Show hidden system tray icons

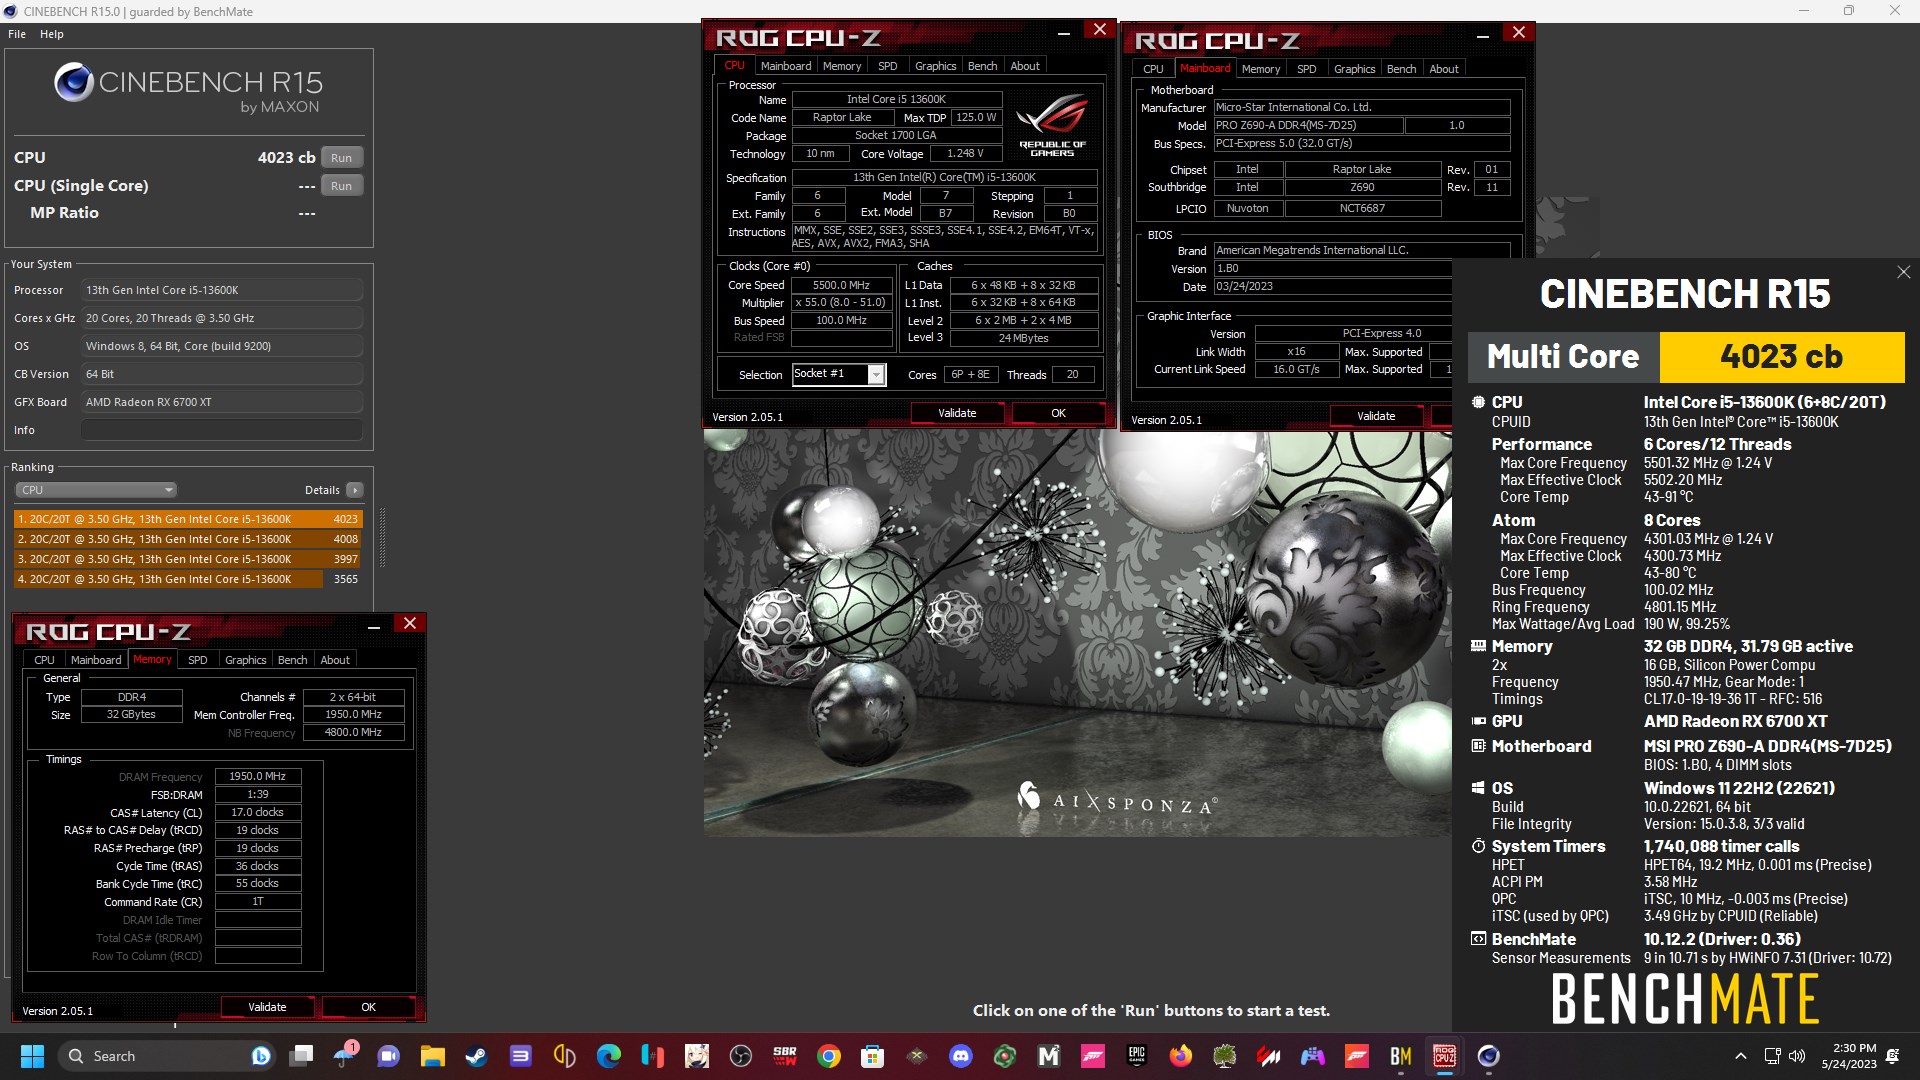pyautogui.click(x=1740, y=1056)
